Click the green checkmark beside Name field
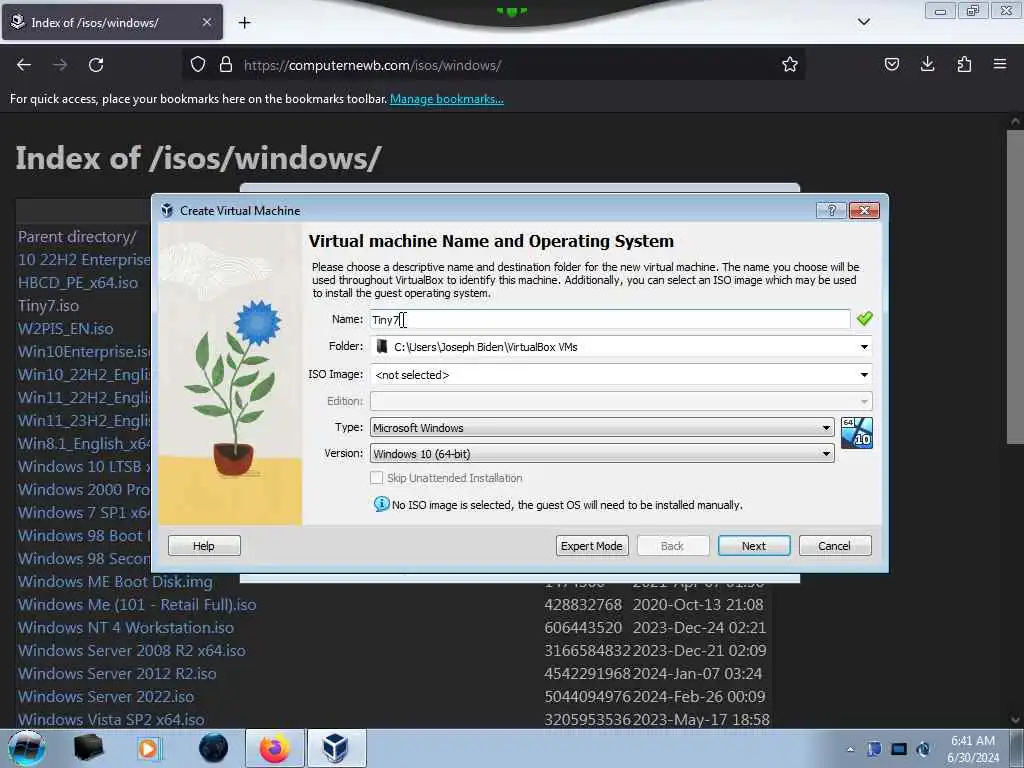1024x768 pixels. pos(865,319)
